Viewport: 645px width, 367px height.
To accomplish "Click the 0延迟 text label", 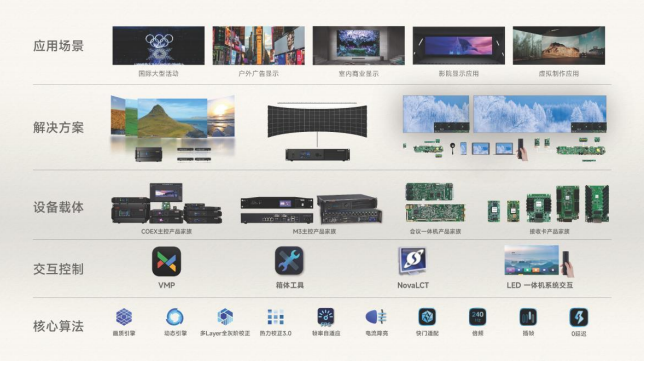I will pos(579,334).
